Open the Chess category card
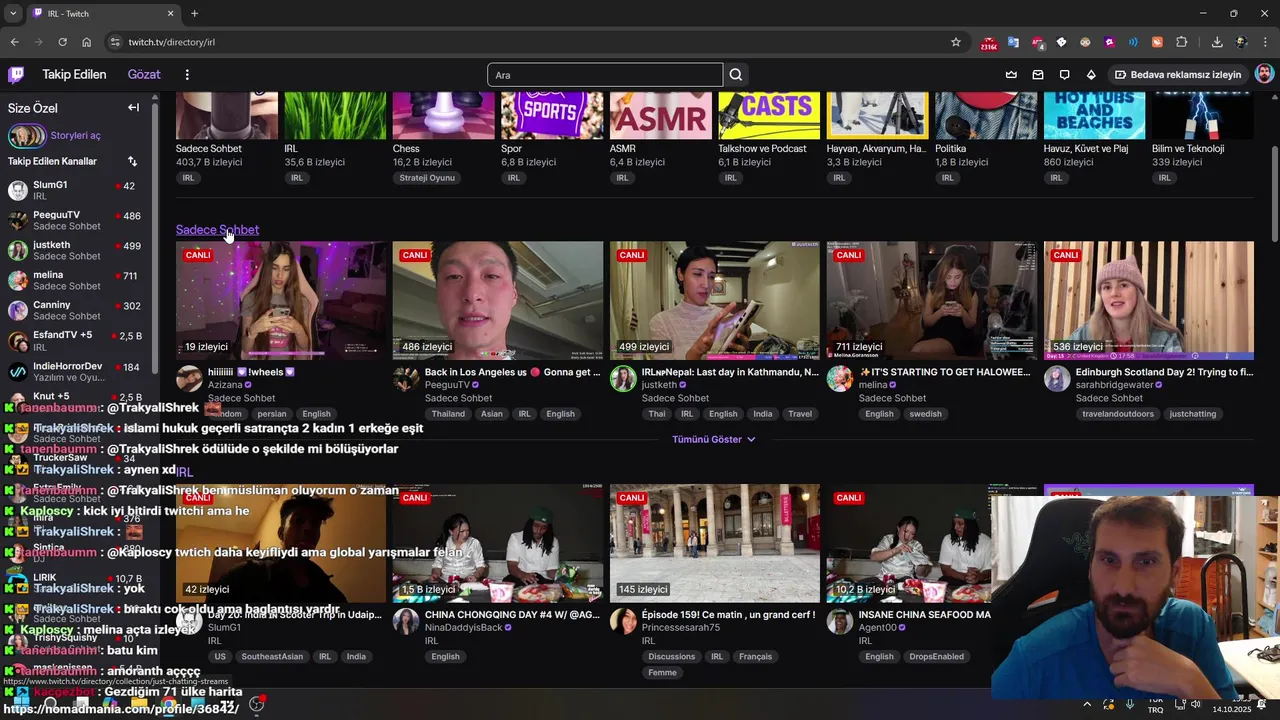The height and width of the screenshot is (720, 1280). [x=443, y=115]
